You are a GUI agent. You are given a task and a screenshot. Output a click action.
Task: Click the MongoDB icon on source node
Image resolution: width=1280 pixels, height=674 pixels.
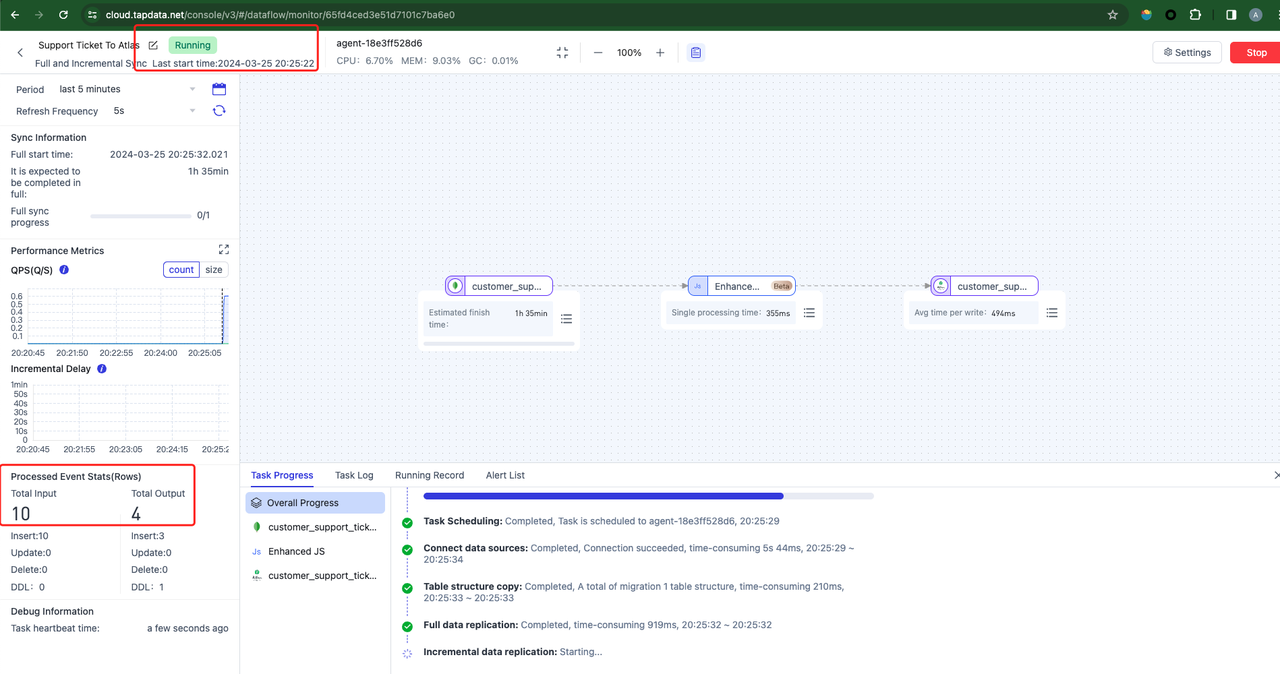pos(455,286)
